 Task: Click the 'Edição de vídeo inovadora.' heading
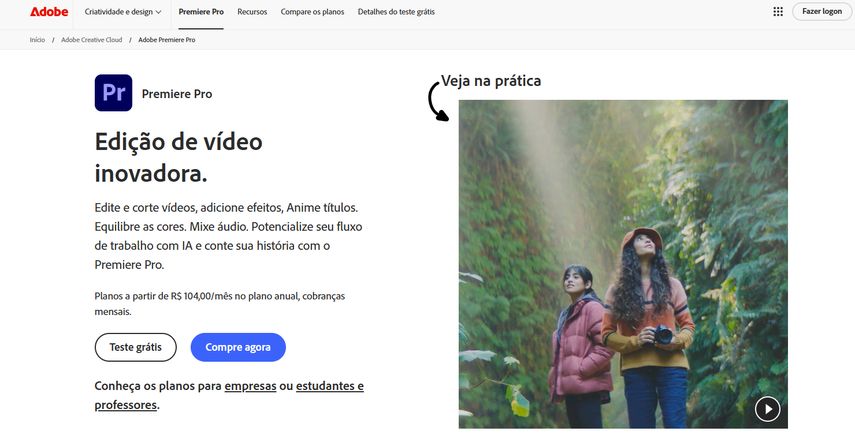point(178,158)
